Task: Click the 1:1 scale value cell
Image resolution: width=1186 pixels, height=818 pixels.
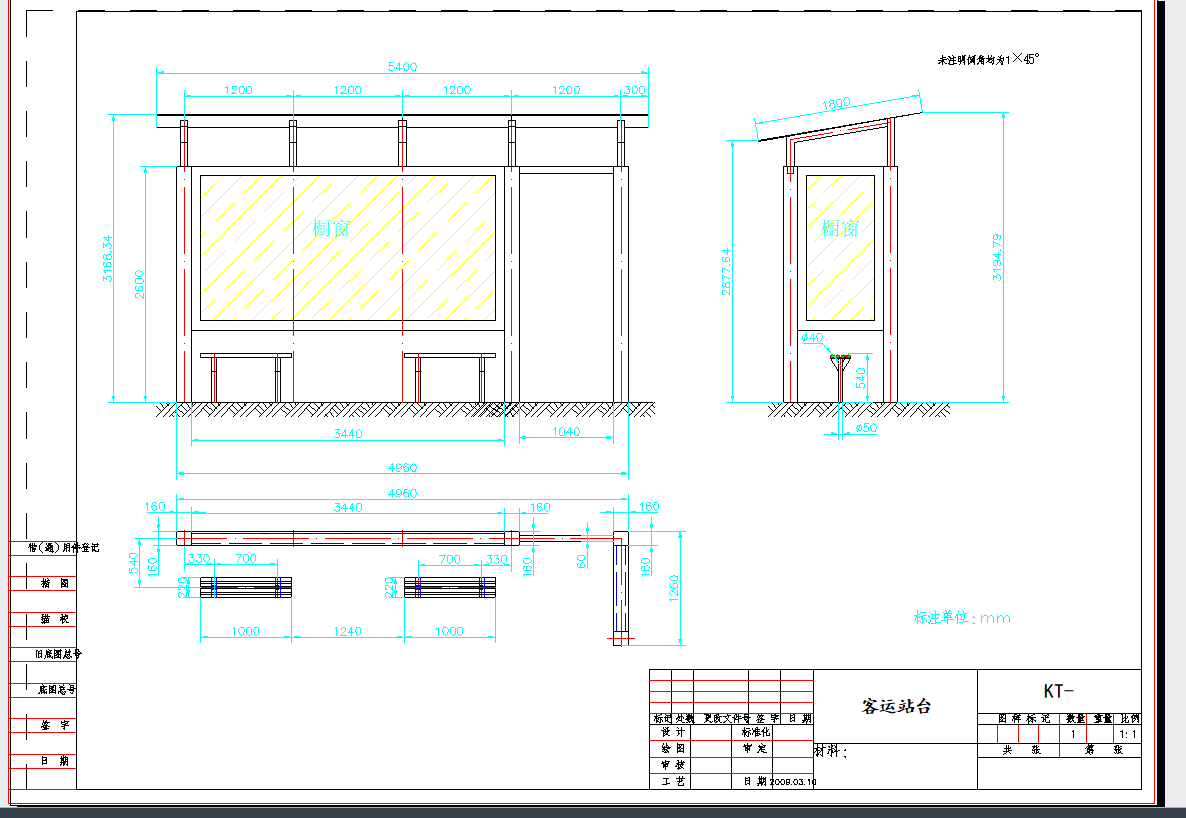Action: (1127, 733)
